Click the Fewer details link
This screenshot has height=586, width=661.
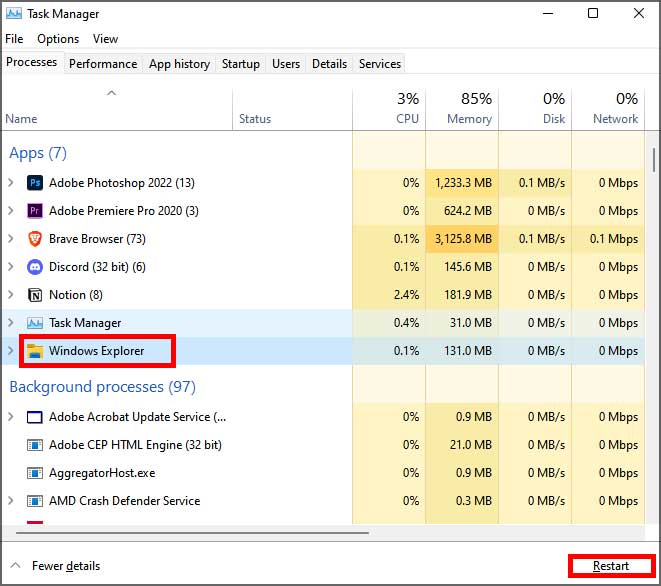pyautogui.click(x=66, y=566)
